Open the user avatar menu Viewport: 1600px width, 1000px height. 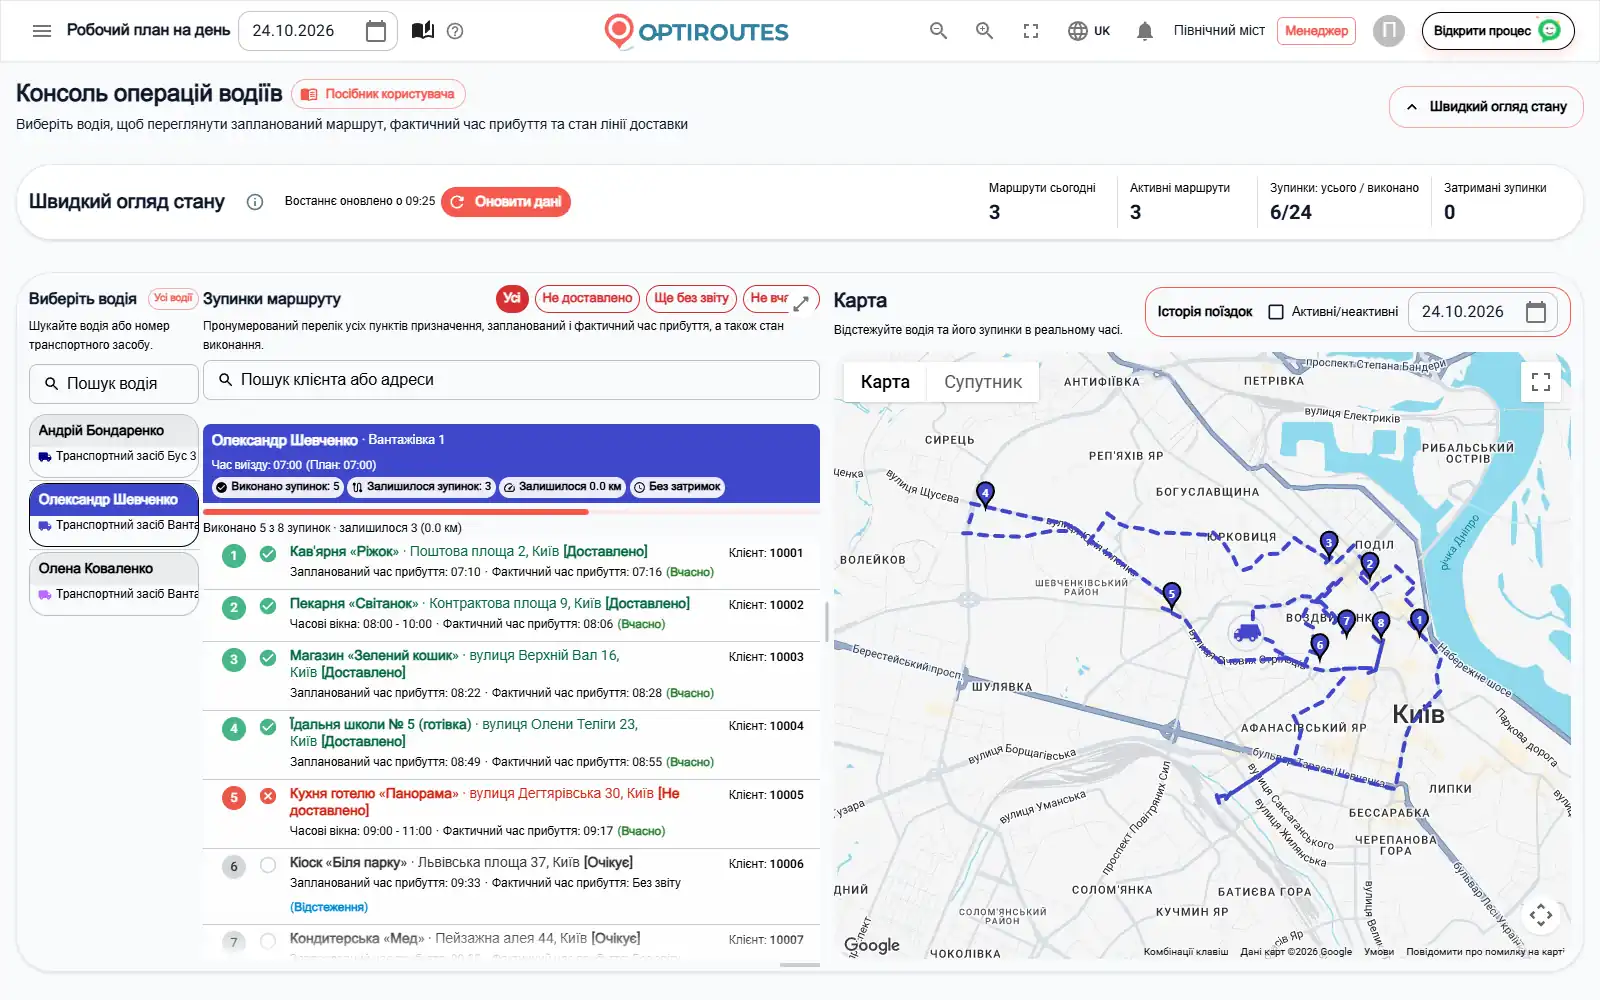click(x=1388, y=31)
